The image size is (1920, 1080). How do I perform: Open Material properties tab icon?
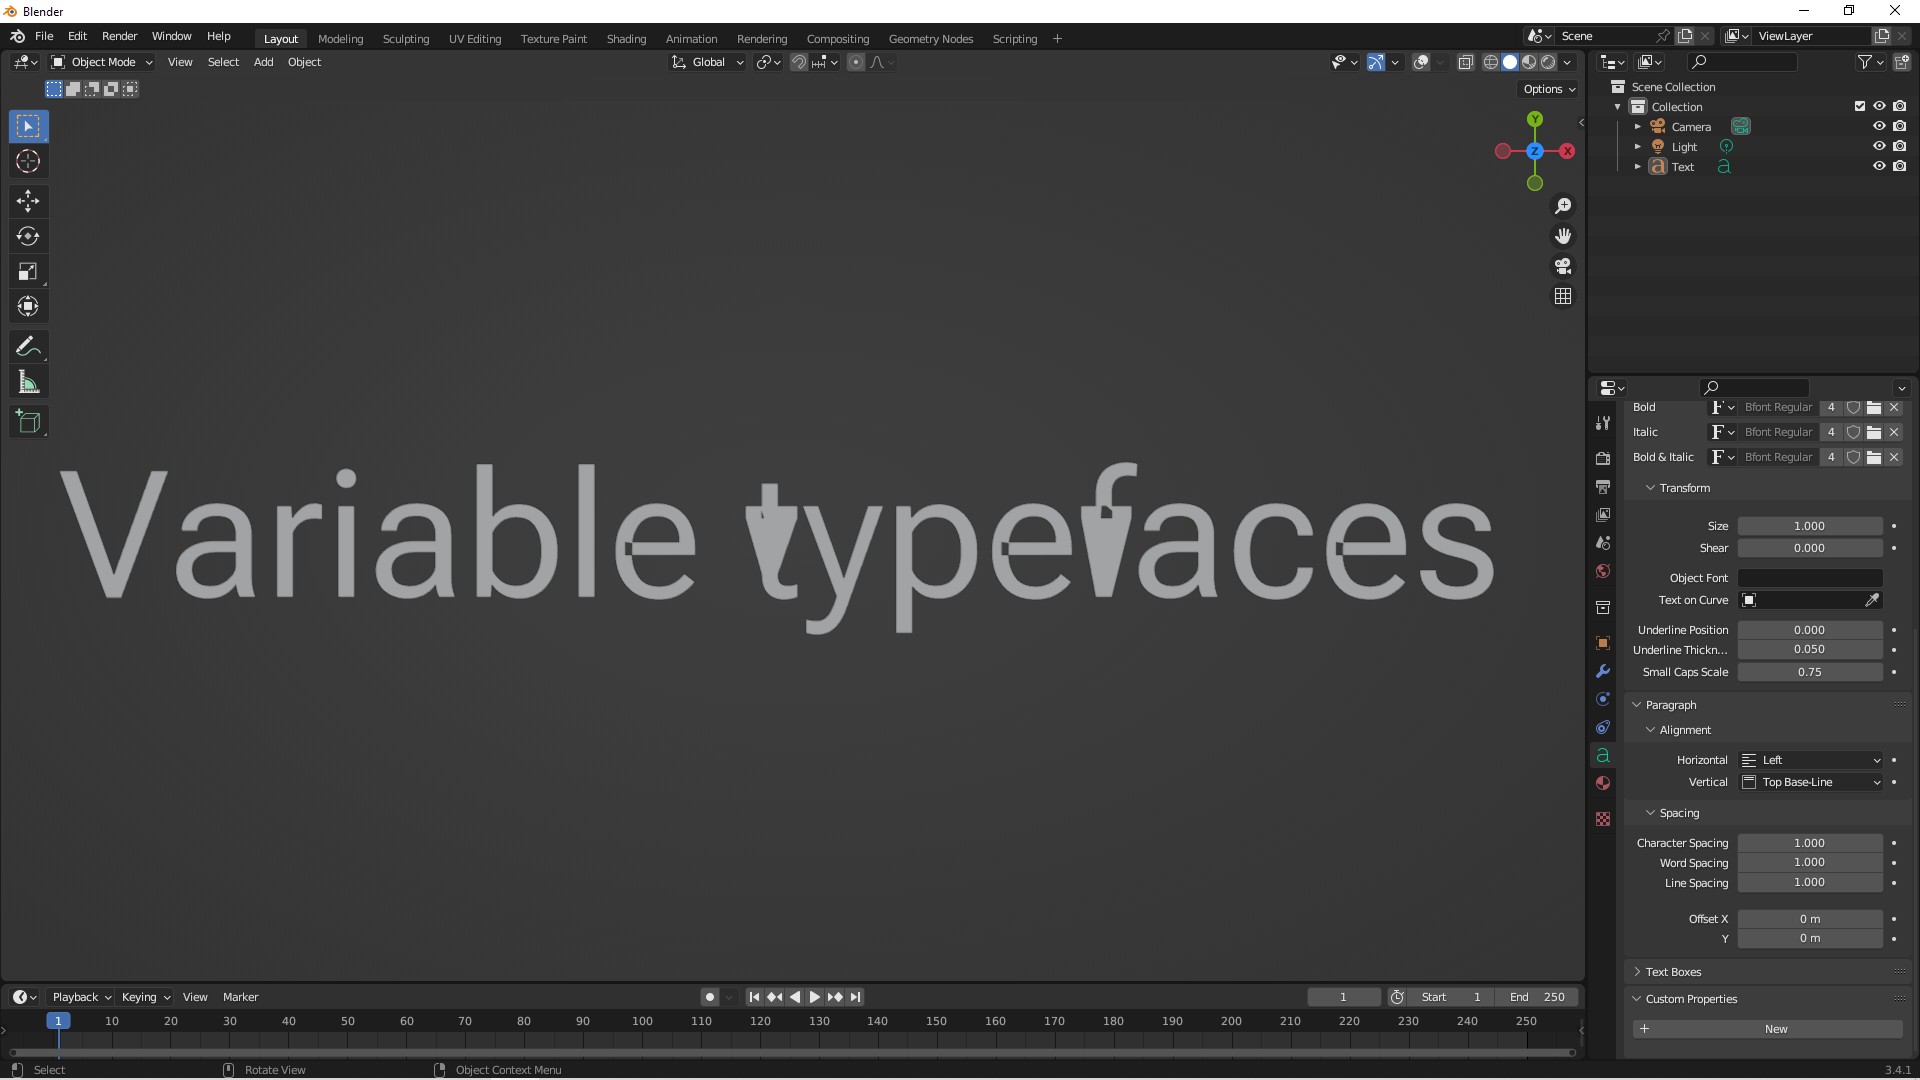1603,783
